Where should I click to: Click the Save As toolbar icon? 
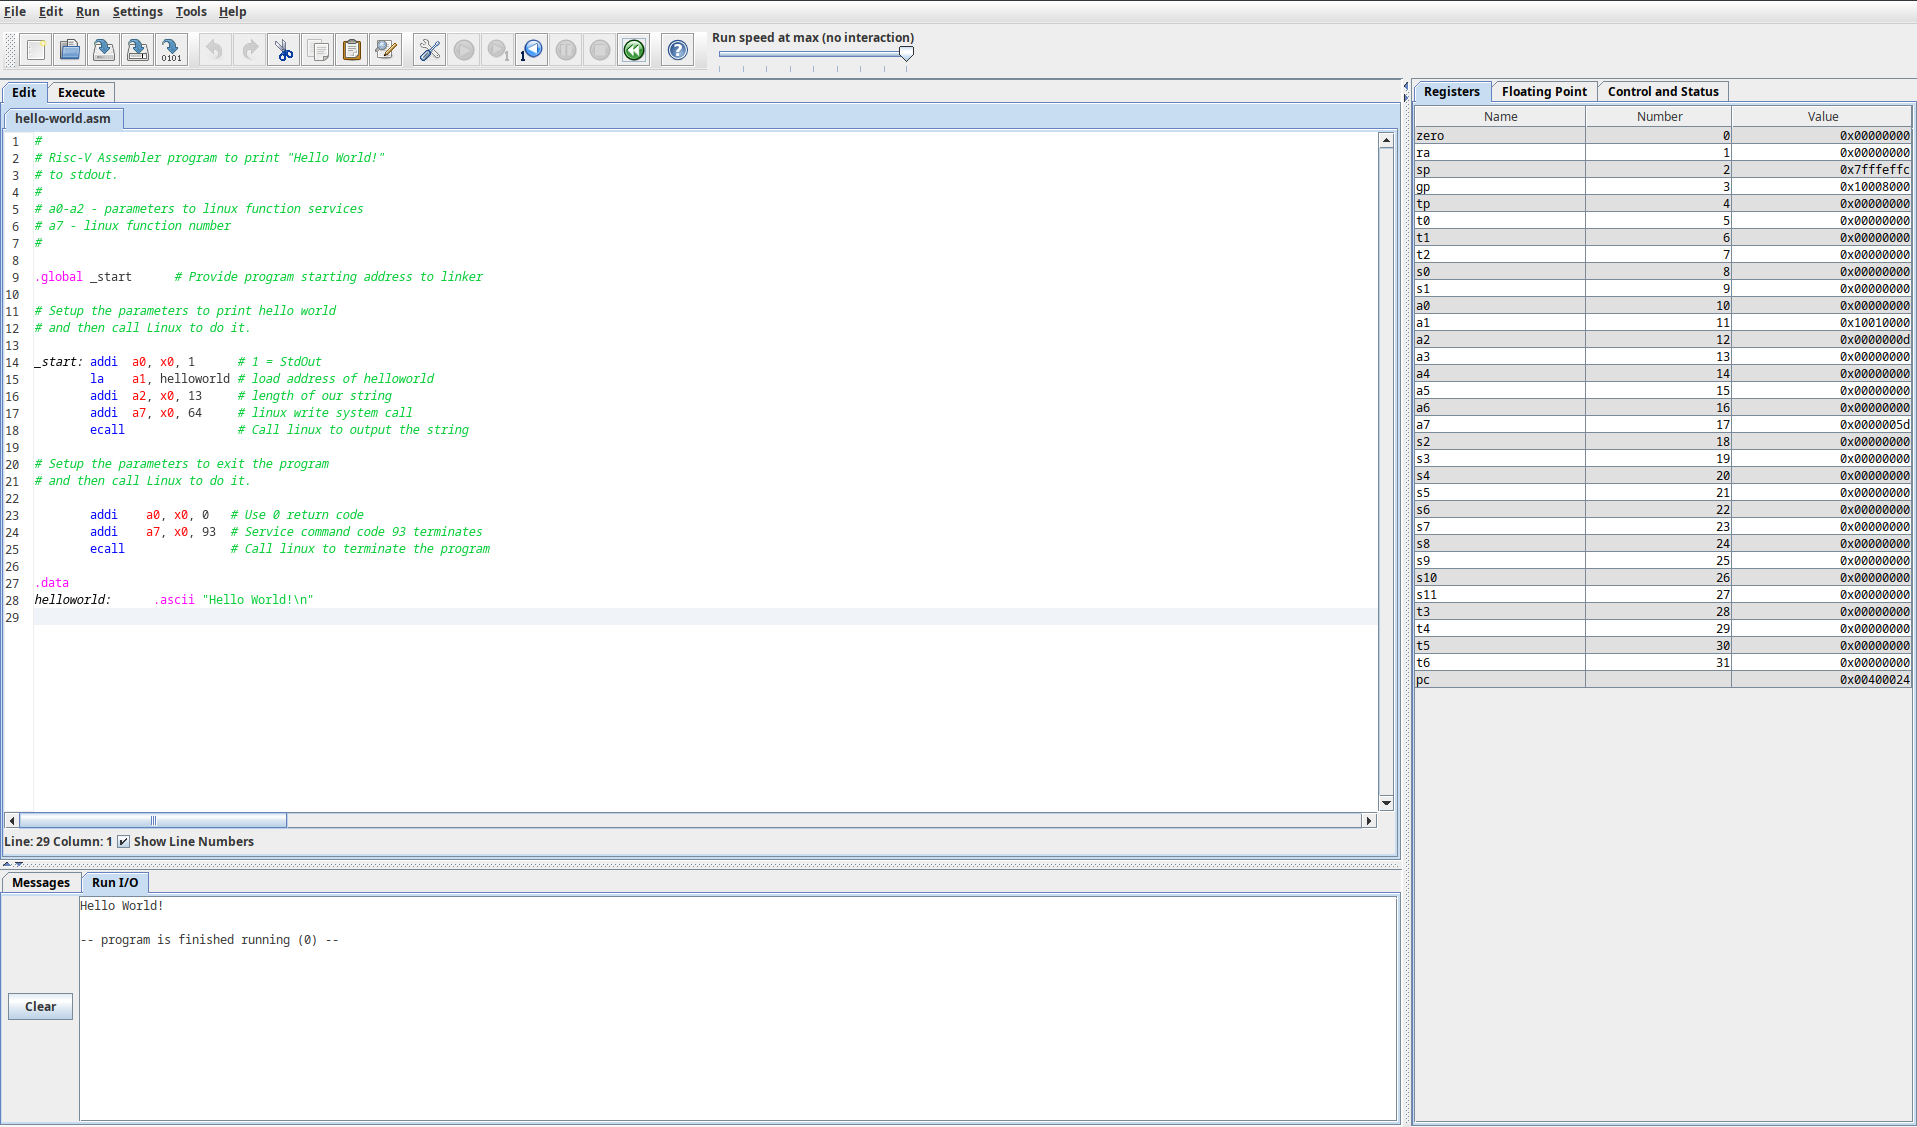138,50
